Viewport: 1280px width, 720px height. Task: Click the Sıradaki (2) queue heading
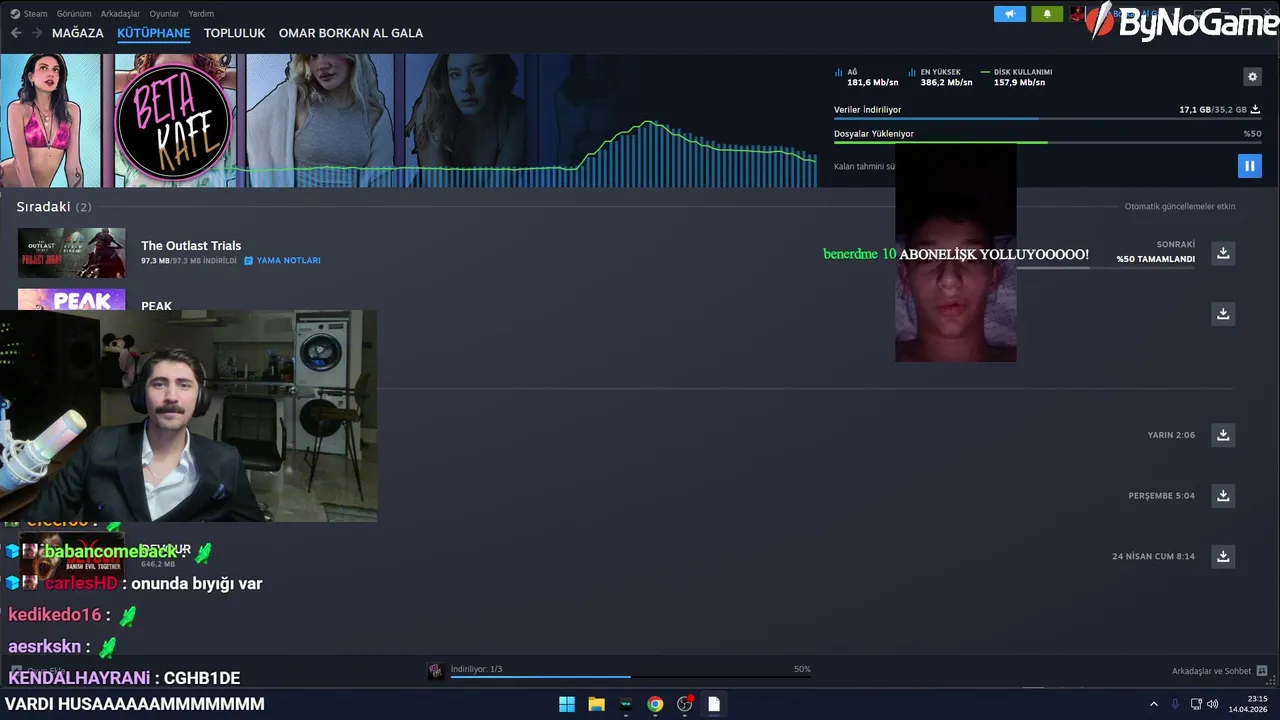(54, 206)
